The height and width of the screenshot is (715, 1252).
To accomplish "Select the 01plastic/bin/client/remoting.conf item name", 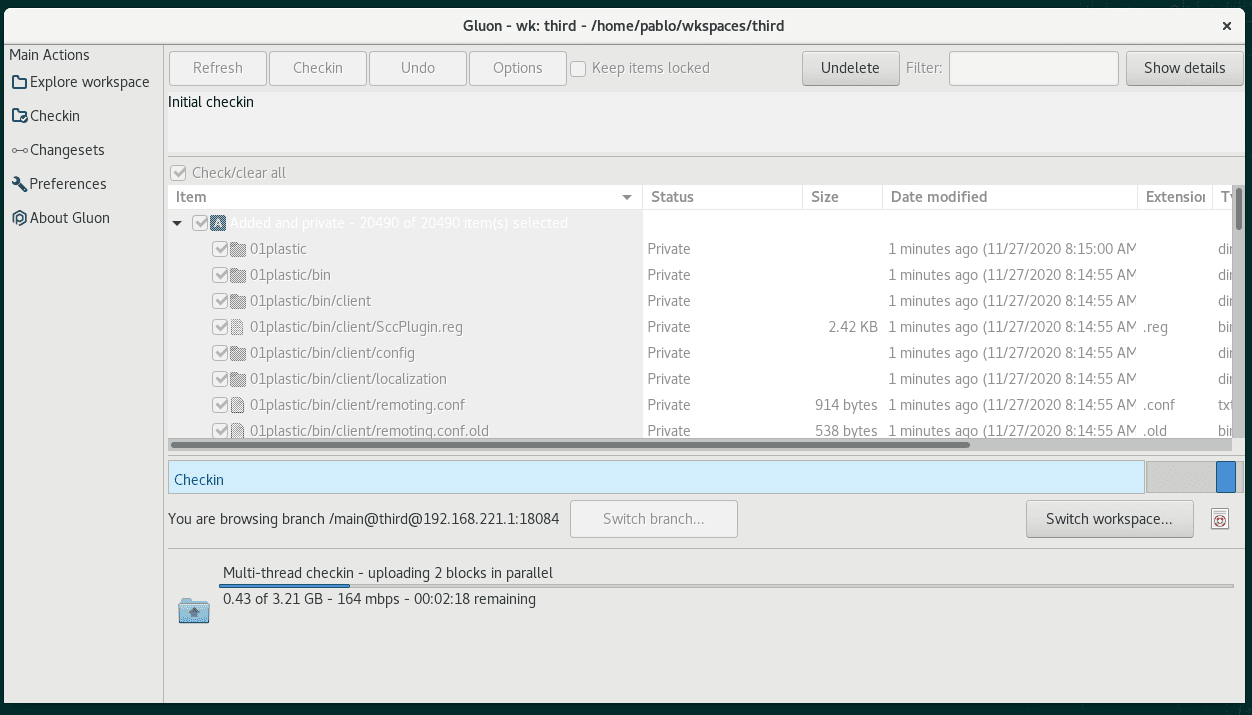I will (x=358, y=405).
